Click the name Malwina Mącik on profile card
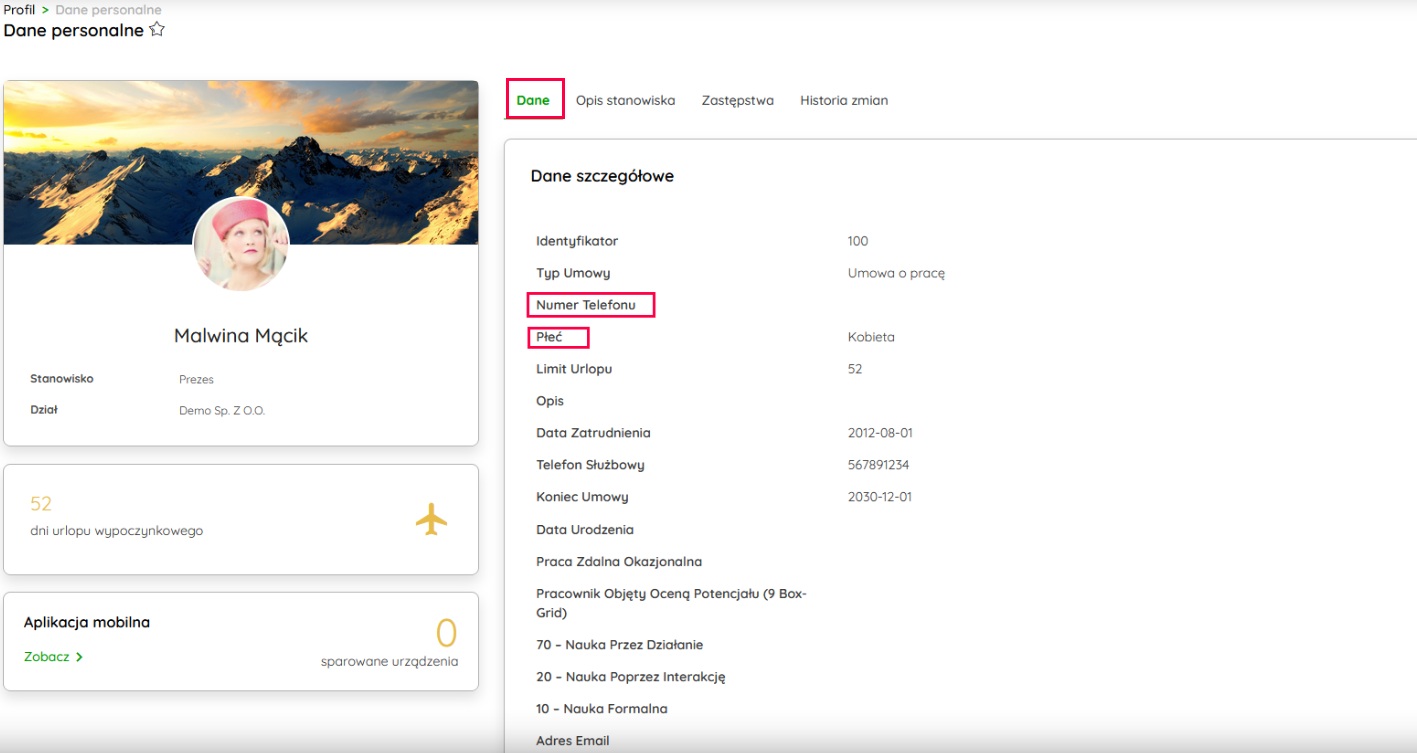This screenshot has height=753, width=1417. click(241, 336)
